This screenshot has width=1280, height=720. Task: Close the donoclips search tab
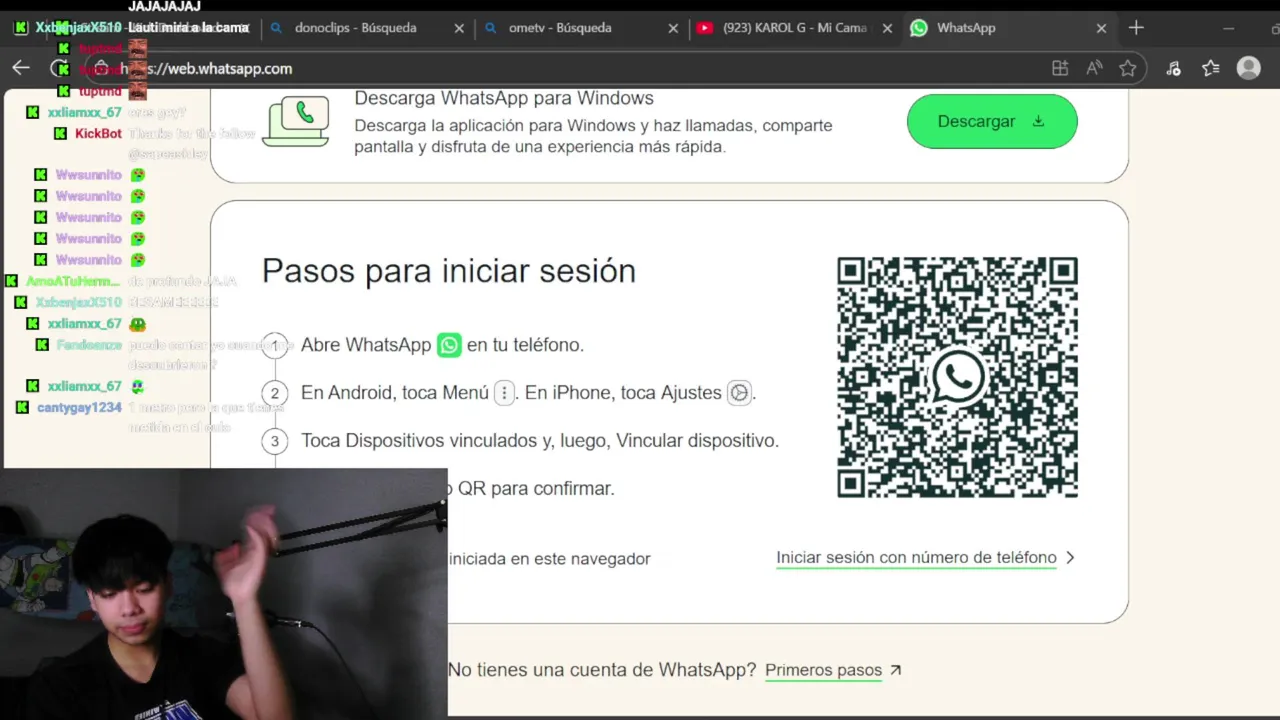459,28
